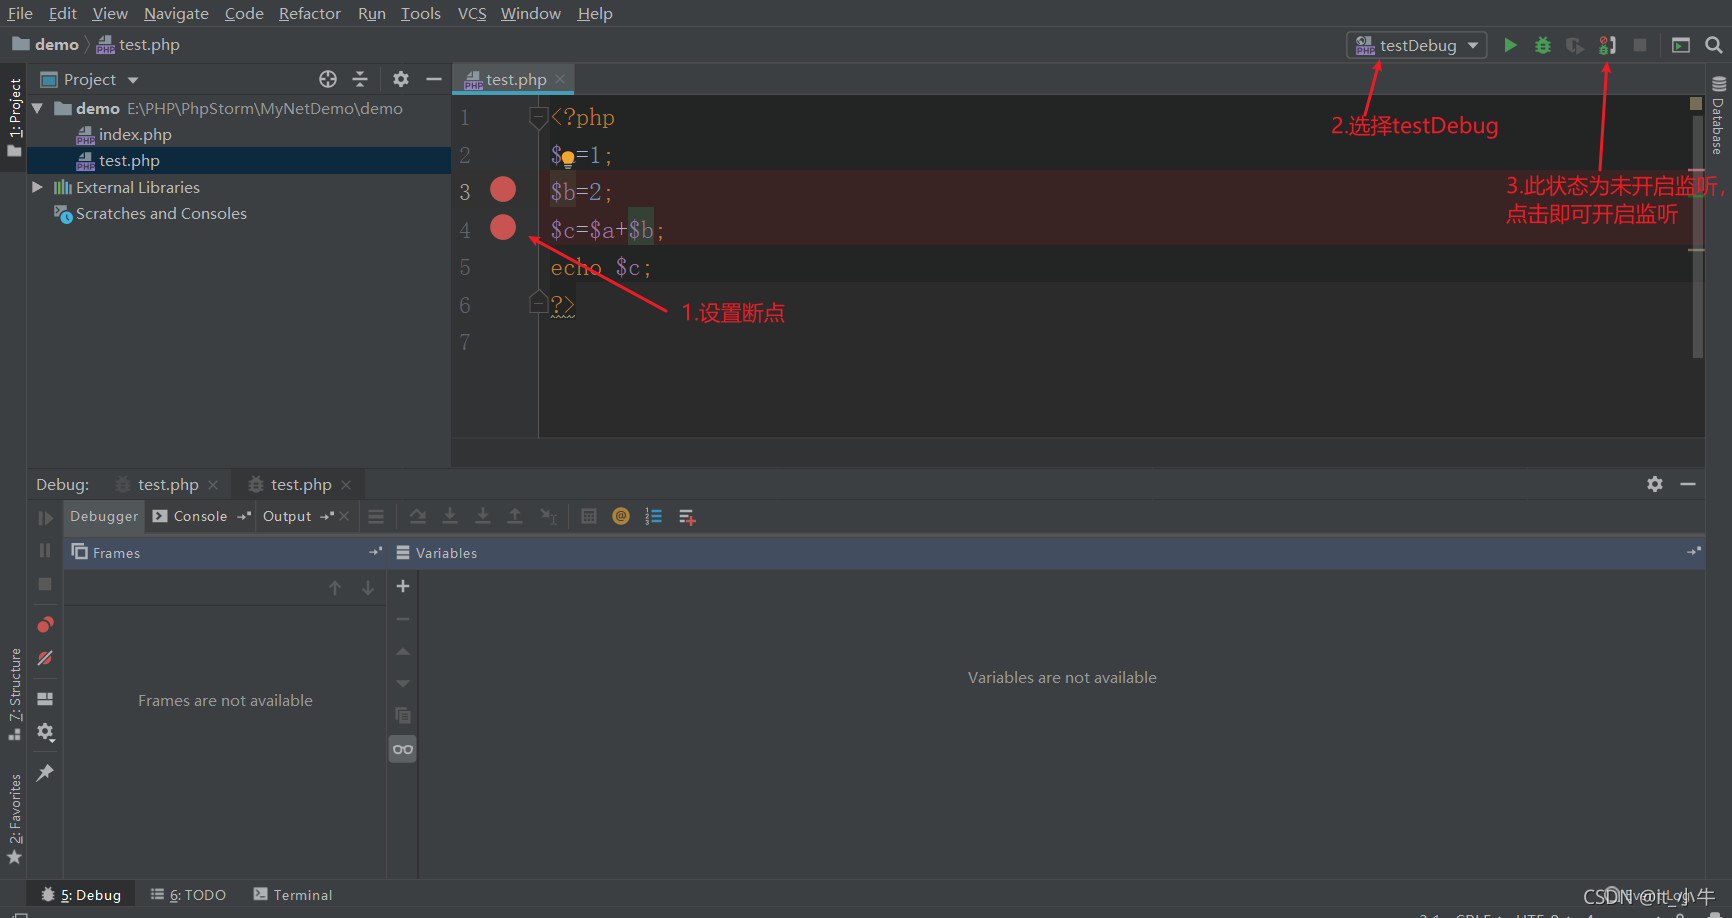
Task: Open the Terminal tool window
Action: point(293,895)
